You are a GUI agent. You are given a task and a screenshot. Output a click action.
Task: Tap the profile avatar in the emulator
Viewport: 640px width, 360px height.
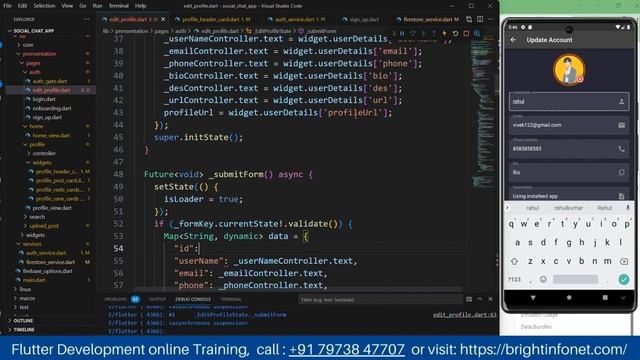[x=569, y=70]
